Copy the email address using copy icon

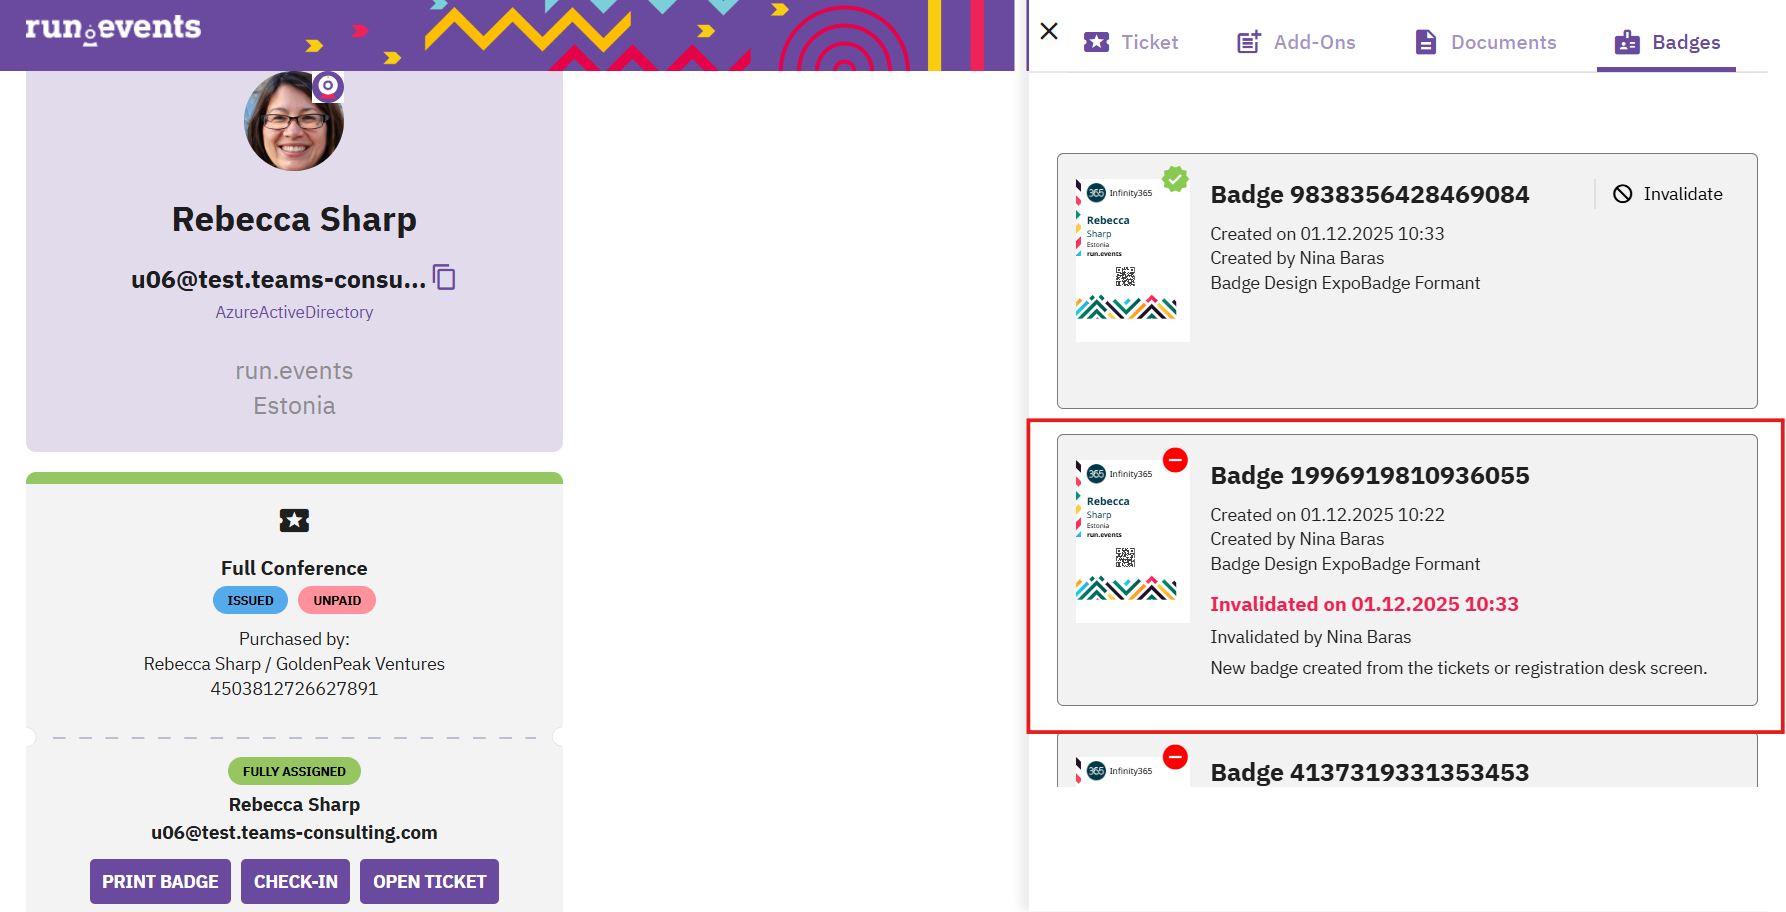point(444,278)
